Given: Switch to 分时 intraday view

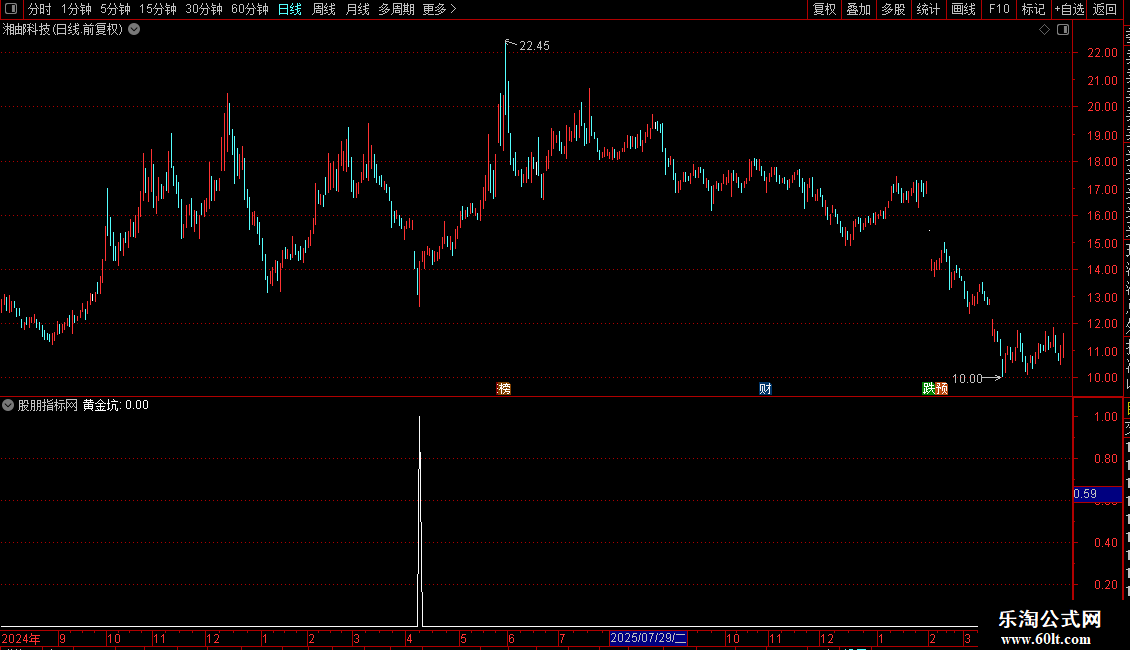Looking at the screenshot, I should pos(39,9).
